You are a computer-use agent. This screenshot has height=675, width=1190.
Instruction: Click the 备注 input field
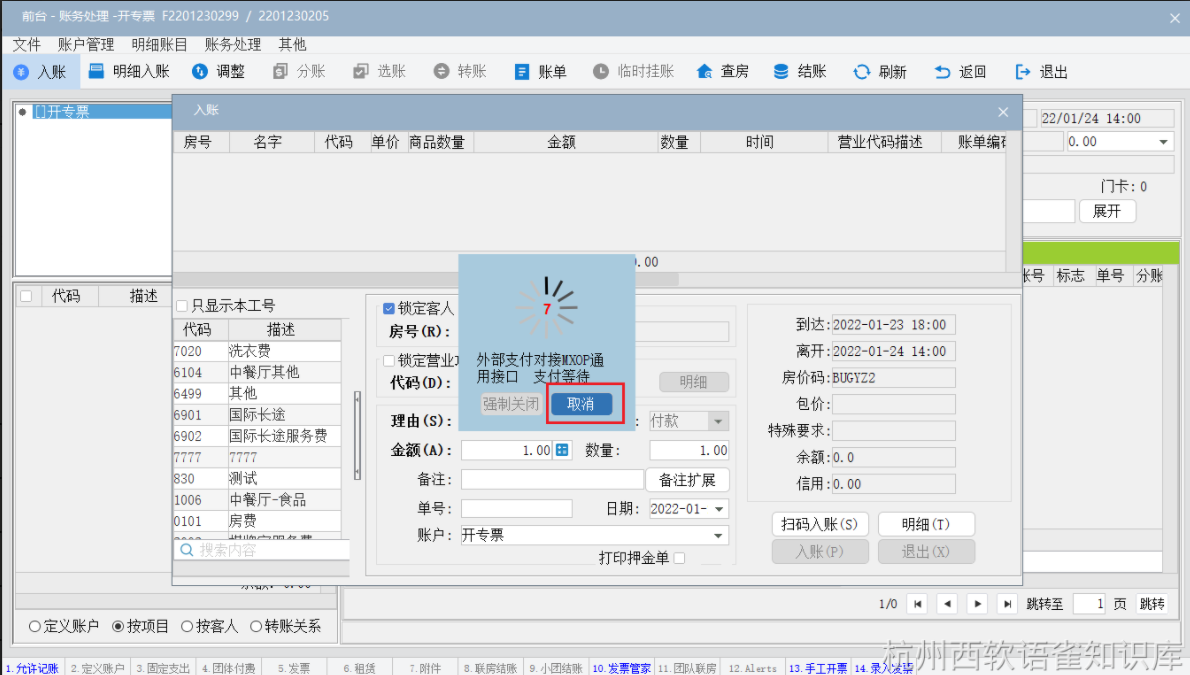pos(552,480)
